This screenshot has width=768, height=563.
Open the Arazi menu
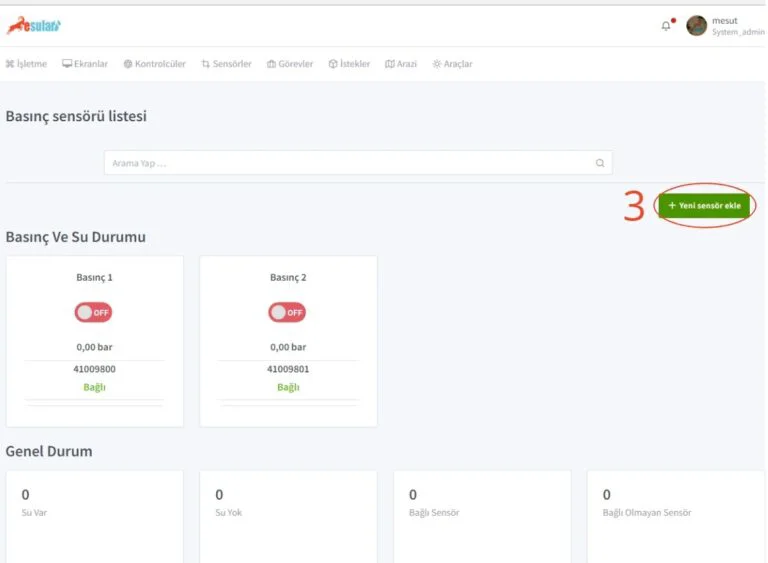(x=401, y=64)
